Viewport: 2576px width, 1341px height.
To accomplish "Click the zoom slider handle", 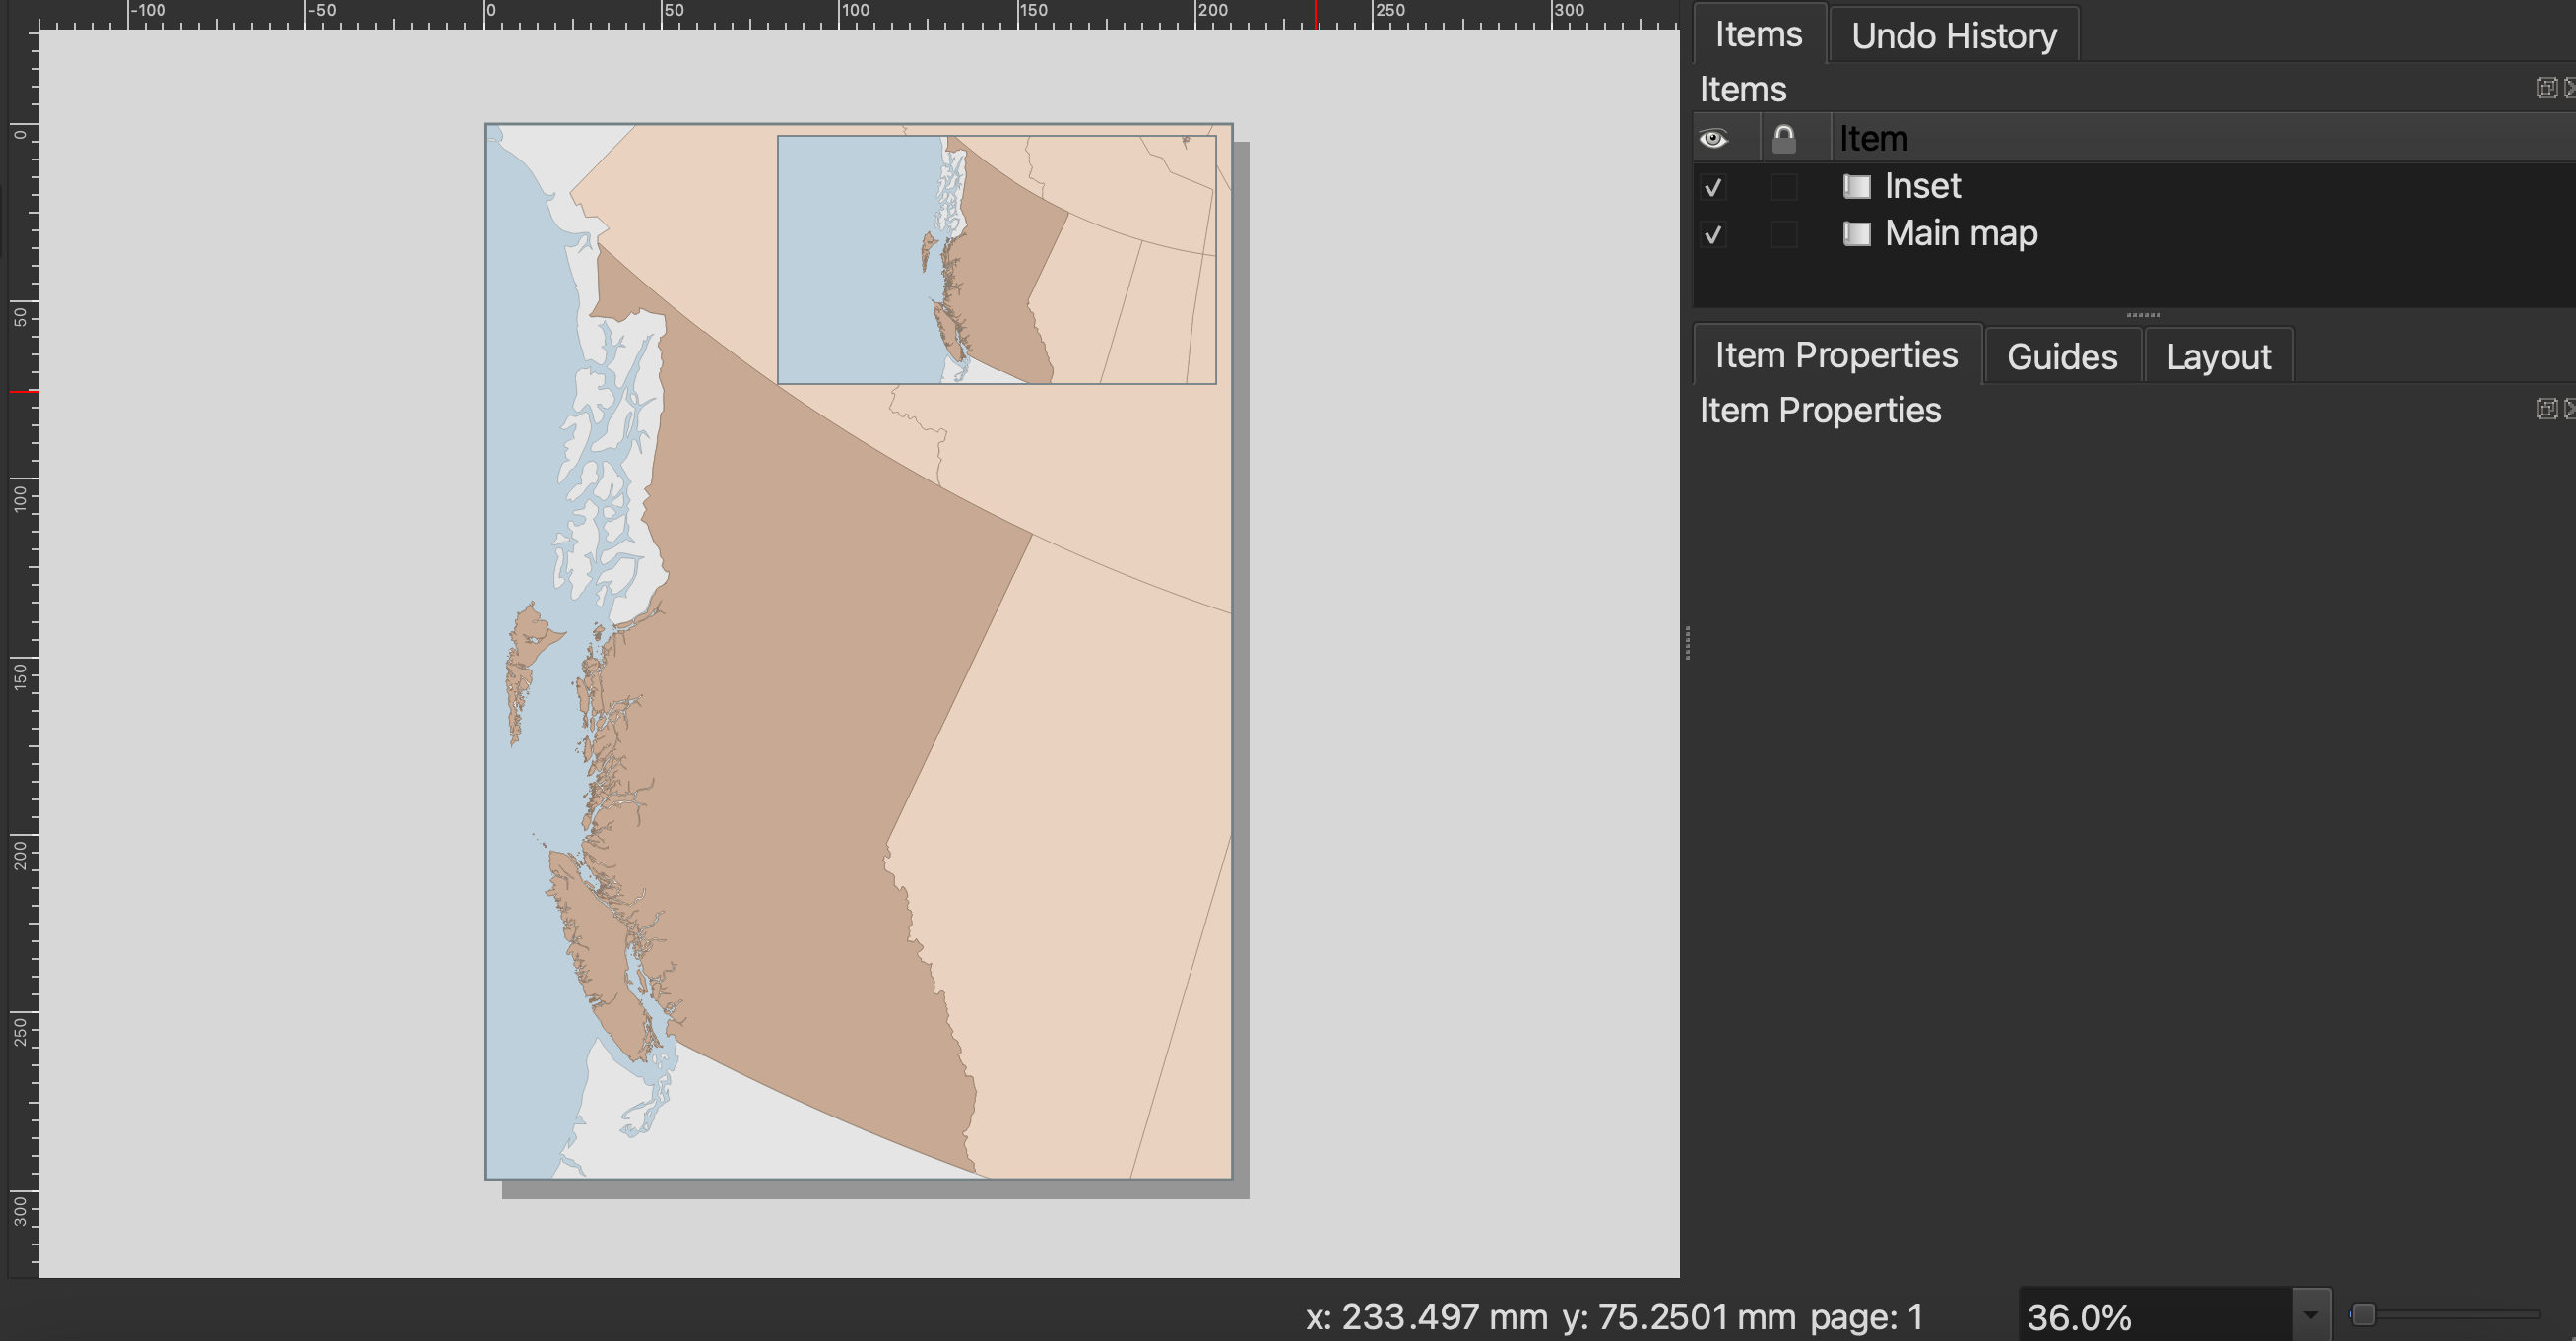I will pos(2363,1314).
